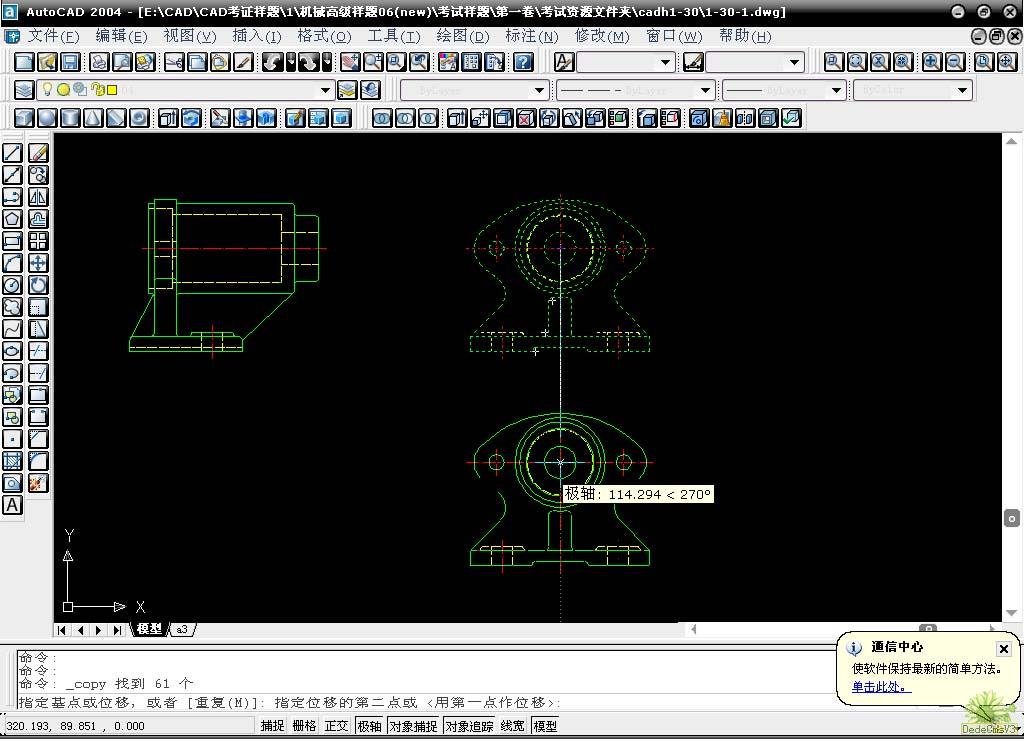Select the Line draw tool

click(12, 153)
